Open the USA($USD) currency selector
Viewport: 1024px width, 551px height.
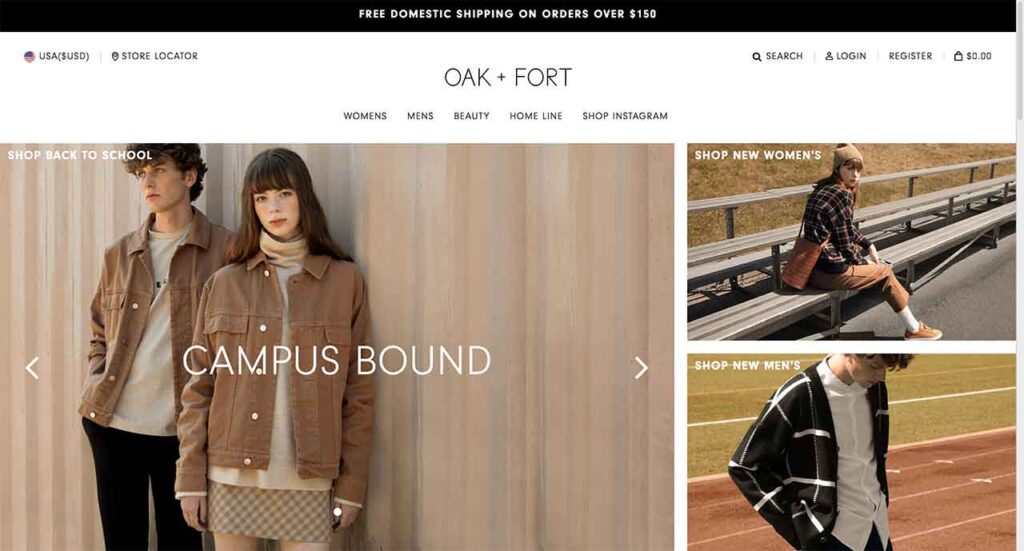[x=57, y=56]
